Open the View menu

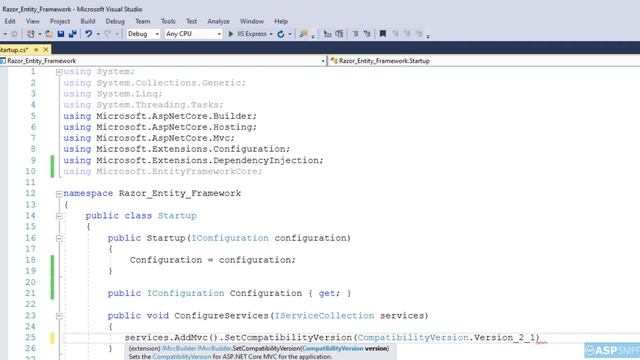point(33,21)
